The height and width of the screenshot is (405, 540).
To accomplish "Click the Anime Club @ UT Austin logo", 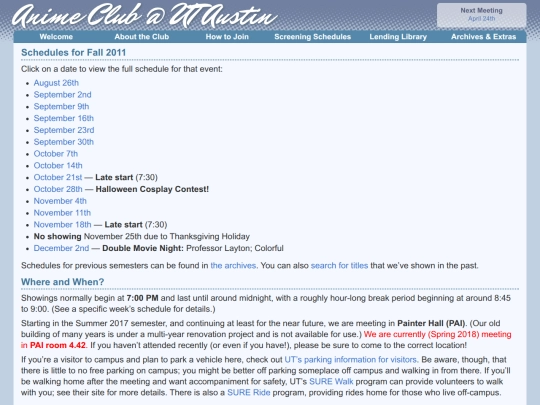I will (145, 15).
